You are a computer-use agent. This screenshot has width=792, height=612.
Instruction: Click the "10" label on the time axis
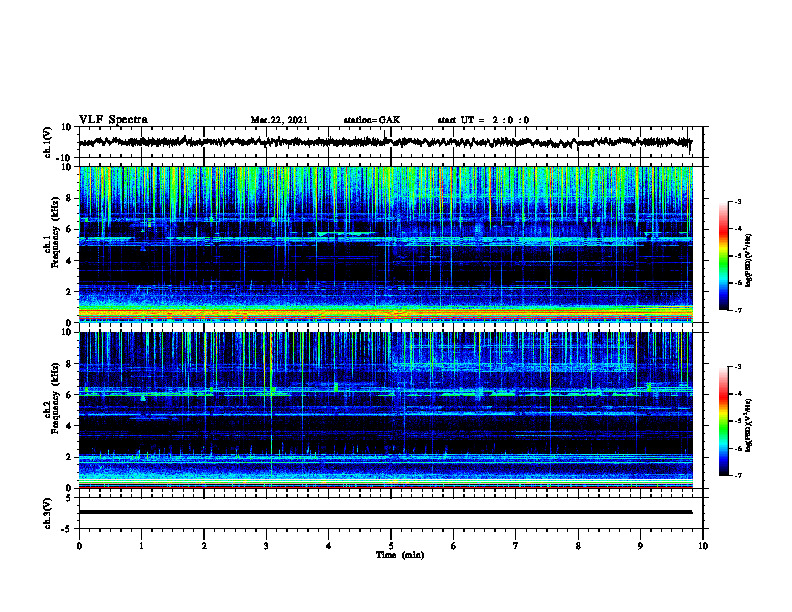pyautogui.click(x=703, y=546)
